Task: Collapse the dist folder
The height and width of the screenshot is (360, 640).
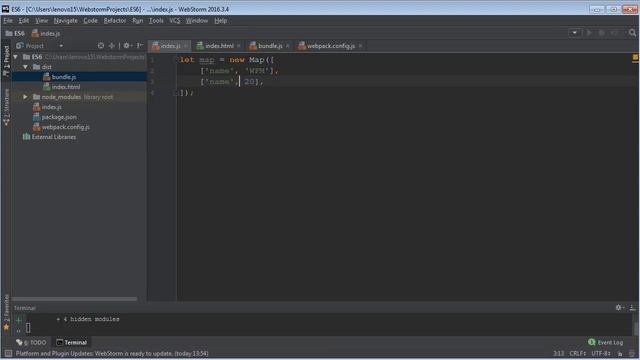Action: point(25,67)
